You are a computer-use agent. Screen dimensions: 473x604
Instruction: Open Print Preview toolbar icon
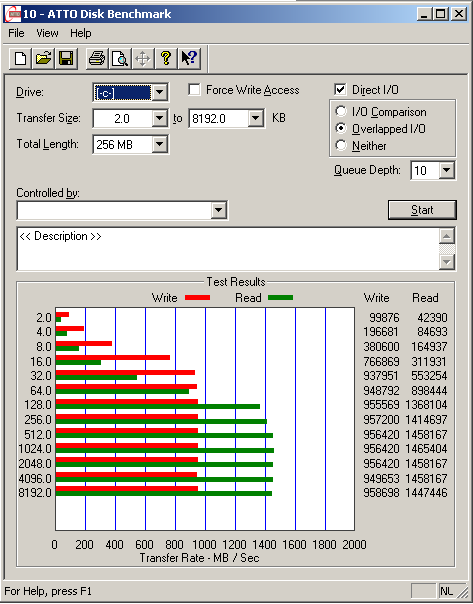point(120,59)
